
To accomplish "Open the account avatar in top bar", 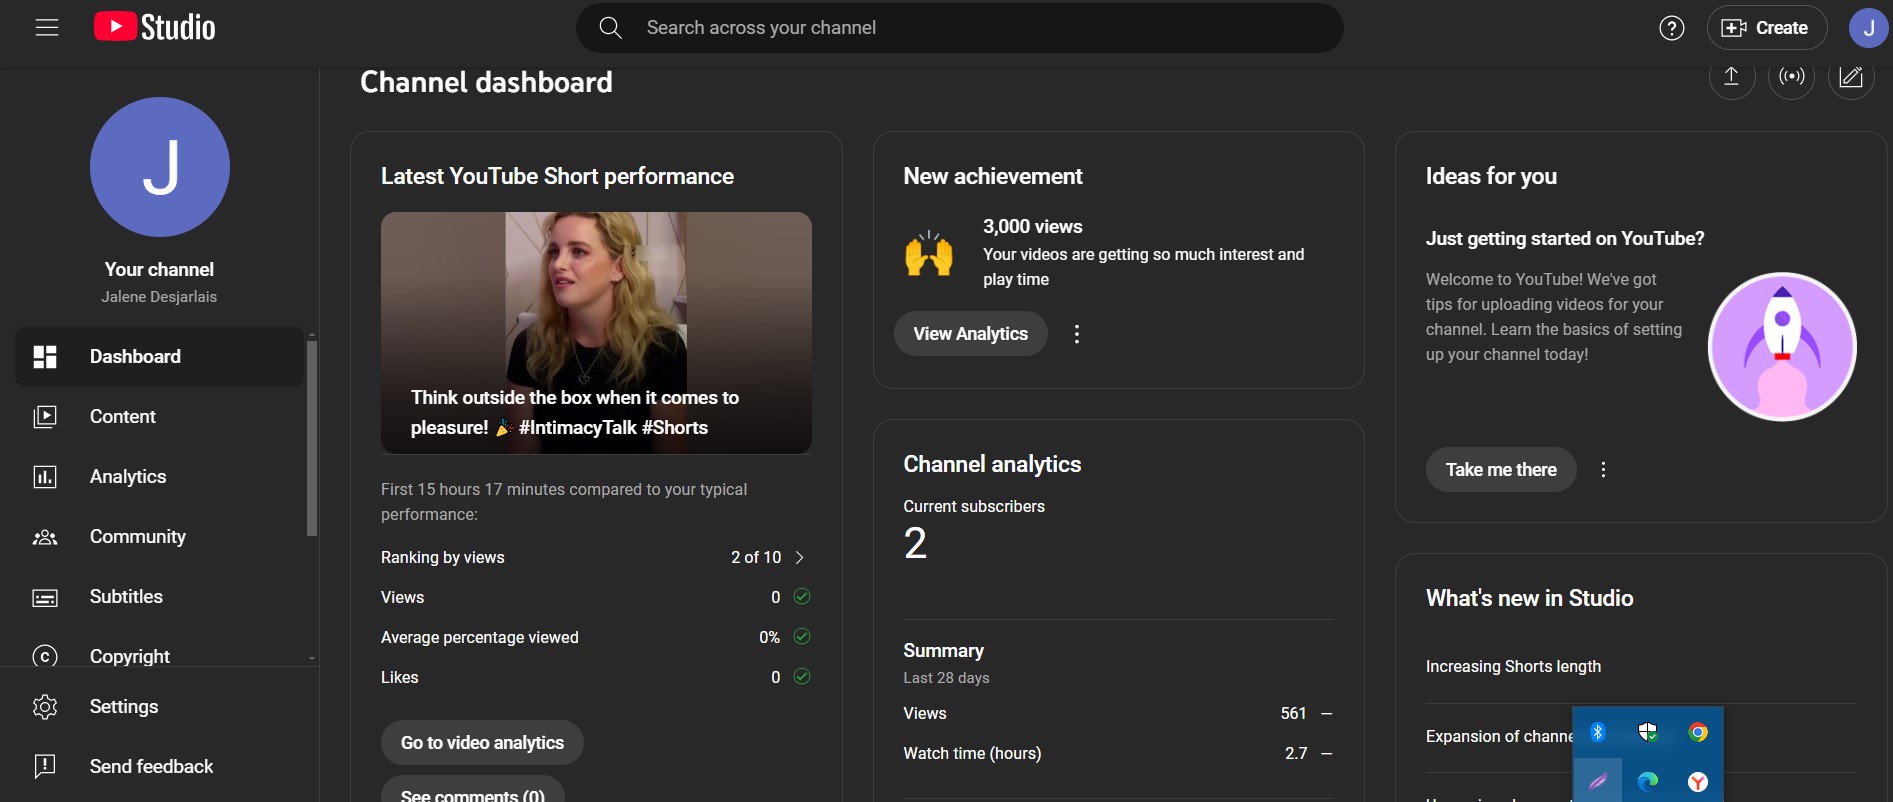I will coord(1867,28).
